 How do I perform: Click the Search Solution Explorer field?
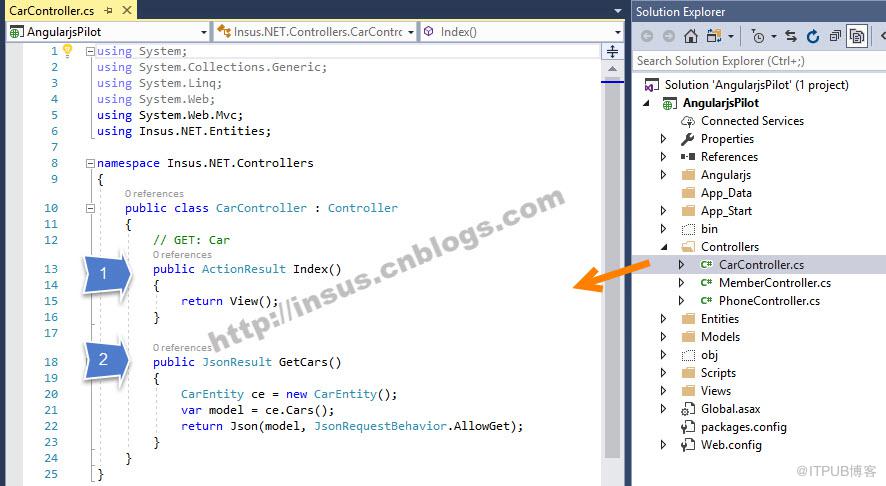point(758,61)
